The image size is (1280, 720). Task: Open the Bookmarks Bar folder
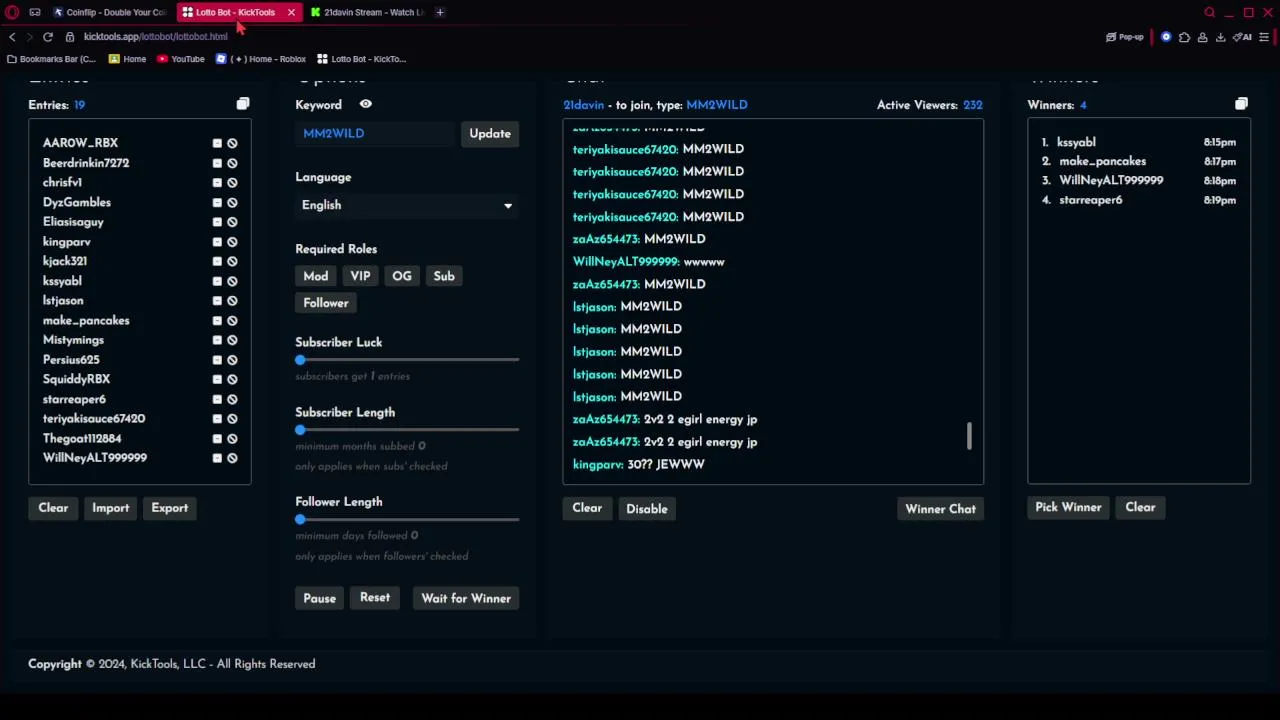pos(52,59)
